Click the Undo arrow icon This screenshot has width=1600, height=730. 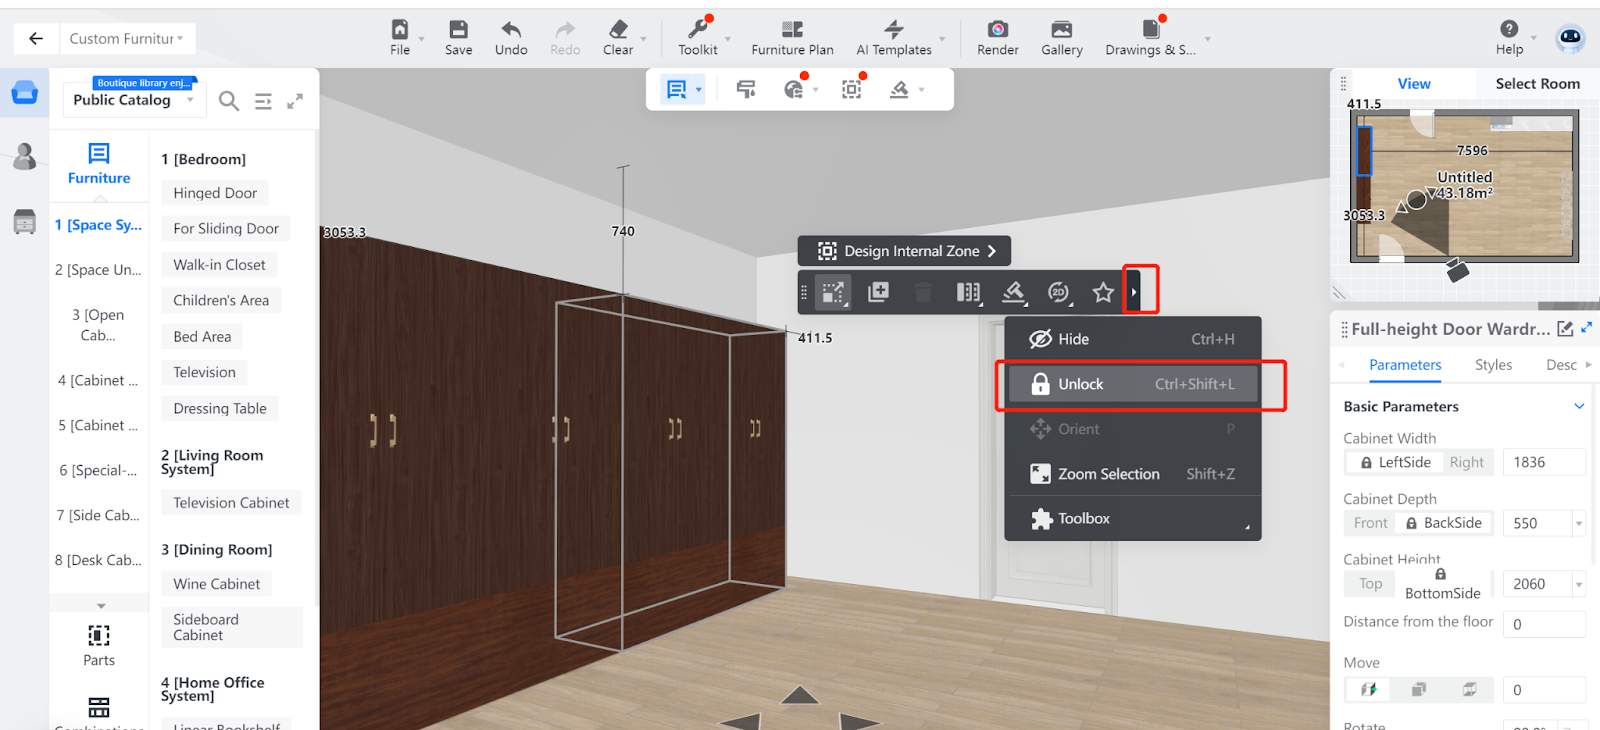click(511, 30)
